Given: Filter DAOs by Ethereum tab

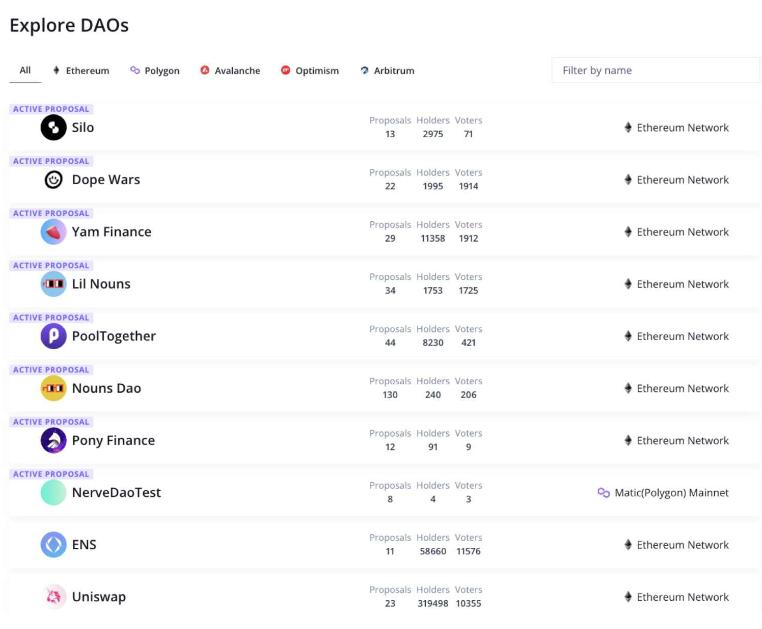Looking at the screenshot, I should [x=80, y=71].
